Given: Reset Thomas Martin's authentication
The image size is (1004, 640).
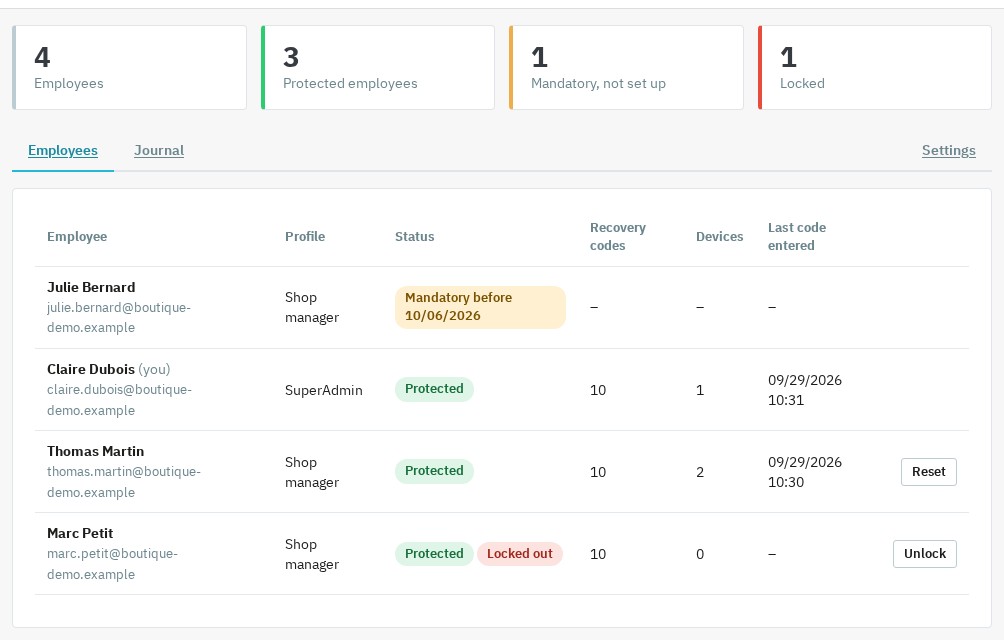Looking at the screenshot, I should pyautogui.click(x=928, y=472).
